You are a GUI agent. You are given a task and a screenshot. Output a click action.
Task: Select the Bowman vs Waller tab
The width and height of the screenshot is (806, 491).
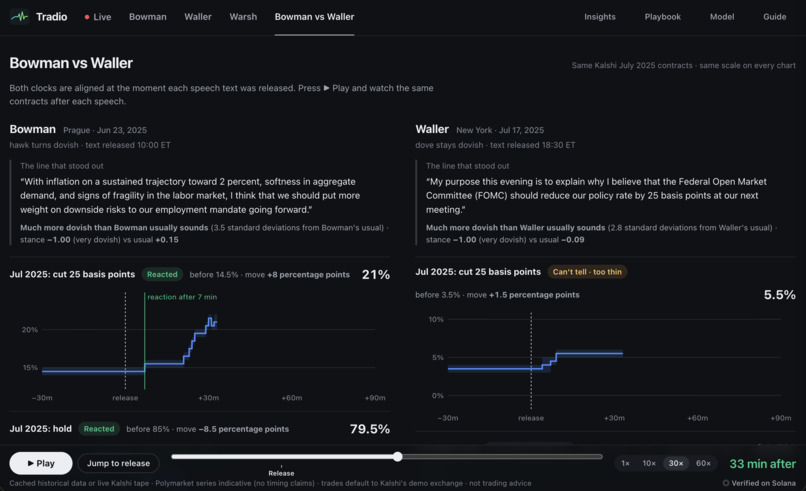(314, 17)
